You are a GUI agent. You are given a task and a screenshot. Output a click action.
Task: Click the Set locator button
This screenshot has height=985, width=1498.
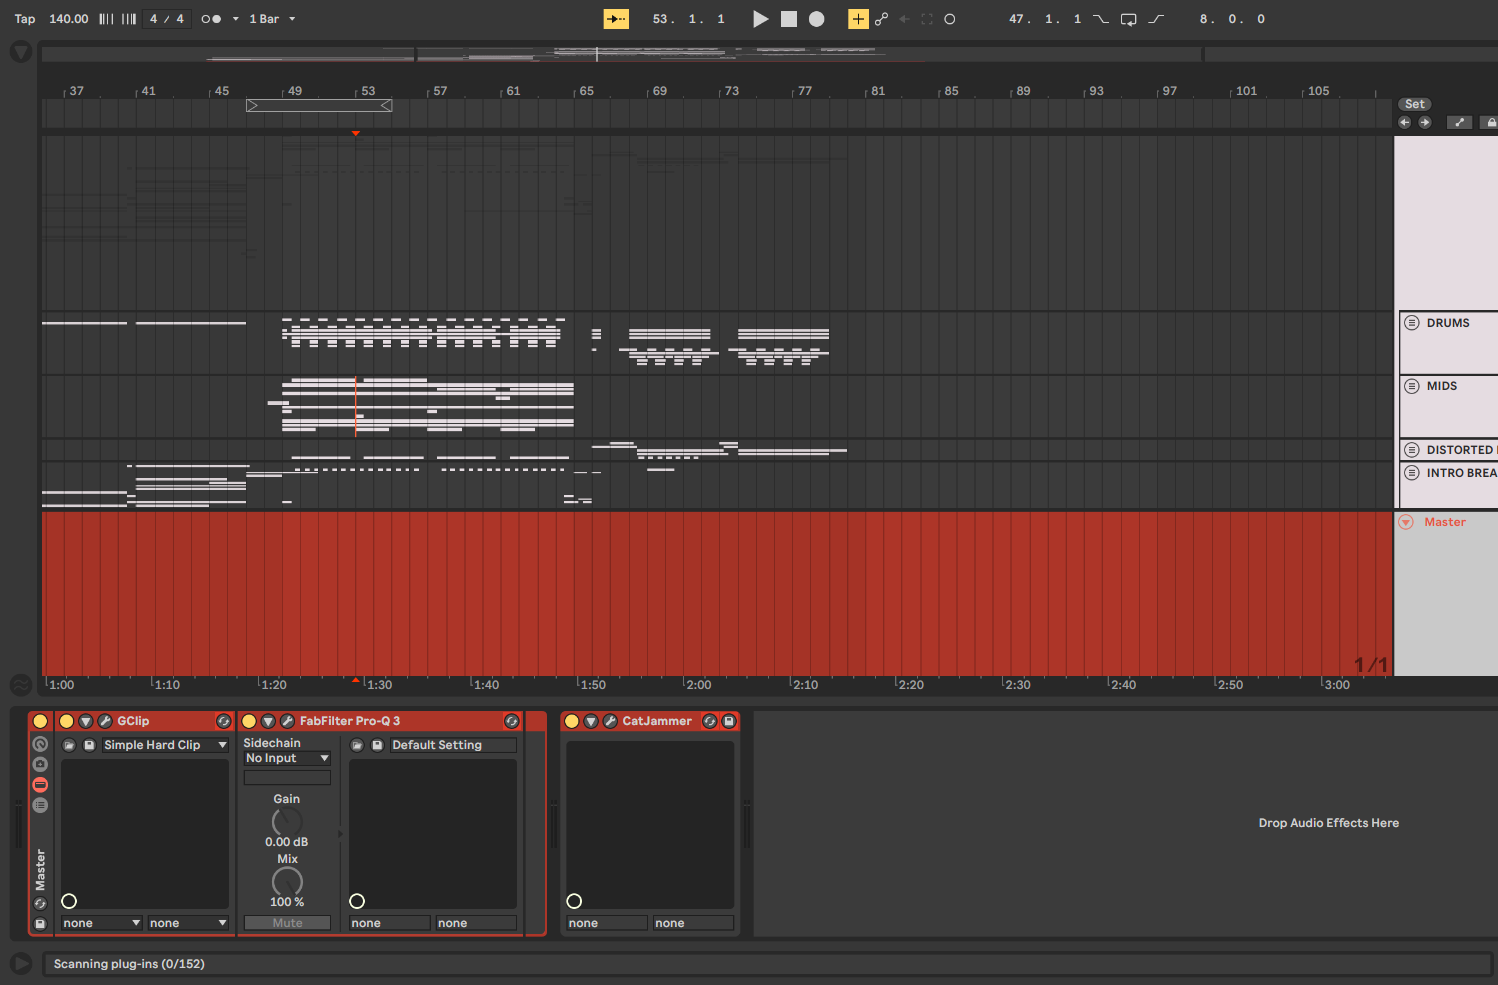(x=1415, y=104)
